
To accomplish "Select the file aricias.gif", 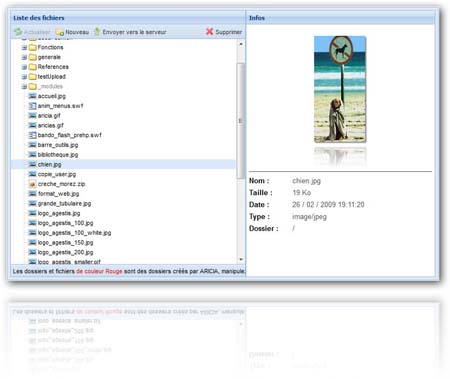I will (50, 125).
